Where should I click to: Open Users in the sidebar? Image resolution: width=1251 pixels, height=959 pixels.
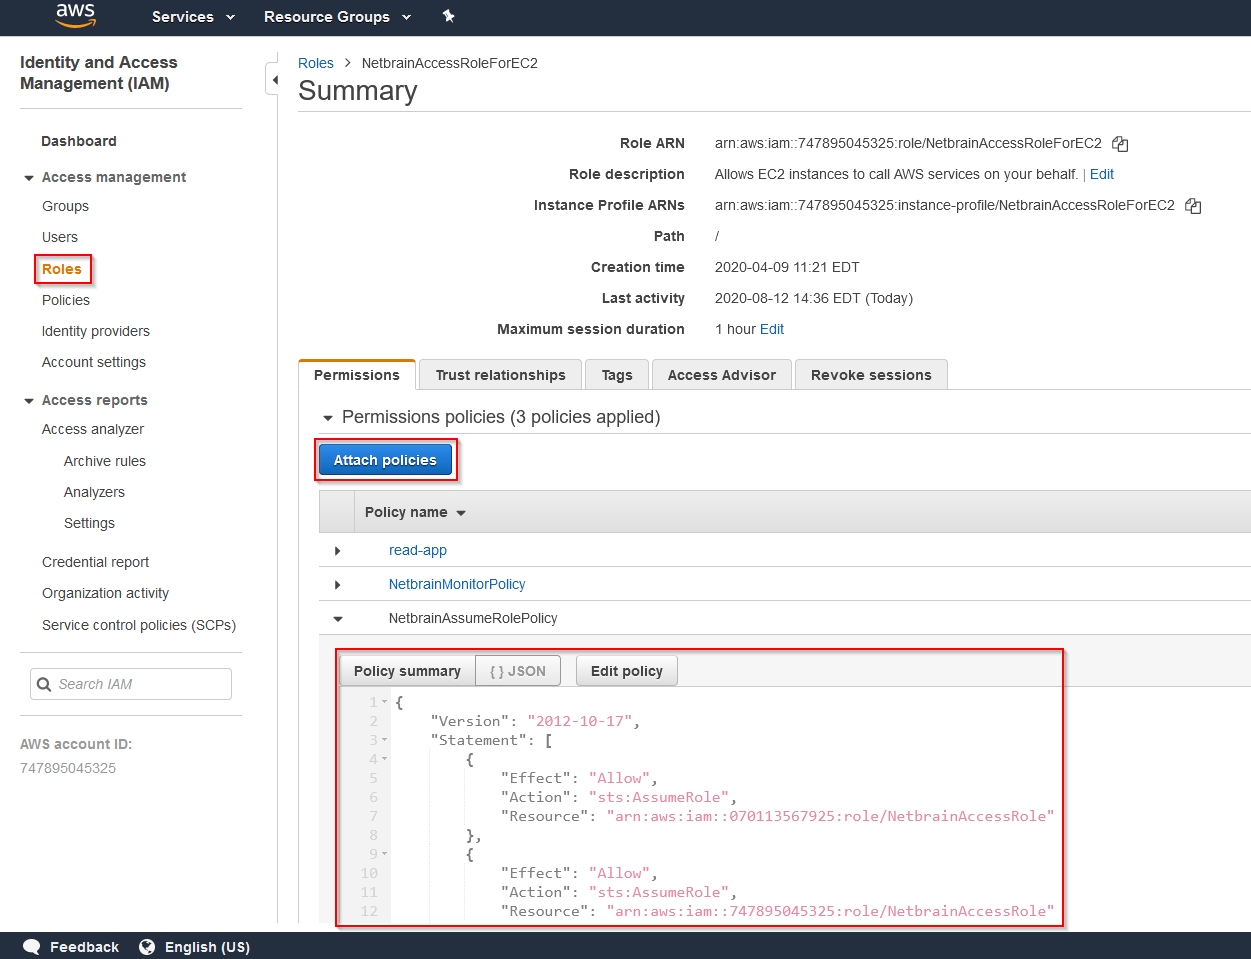pyautogui.click(x=60, y=237)
